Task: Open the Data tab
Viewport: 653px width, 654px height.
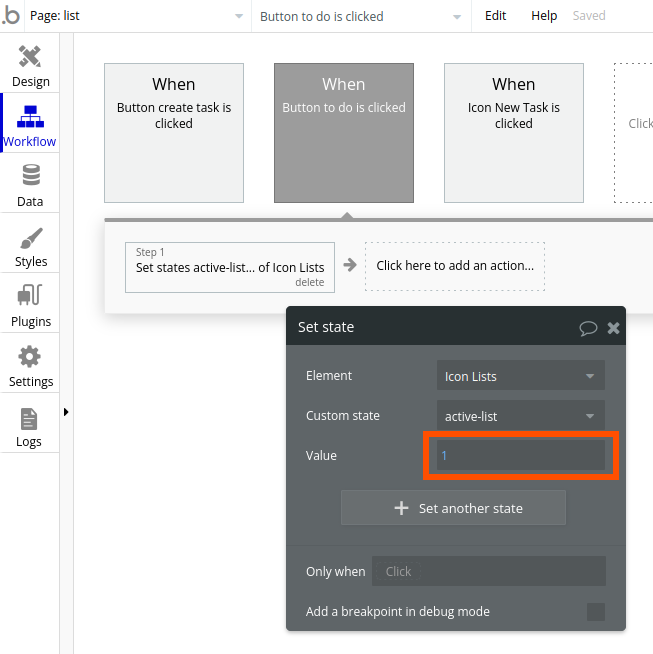Action: tap(30, 185)
